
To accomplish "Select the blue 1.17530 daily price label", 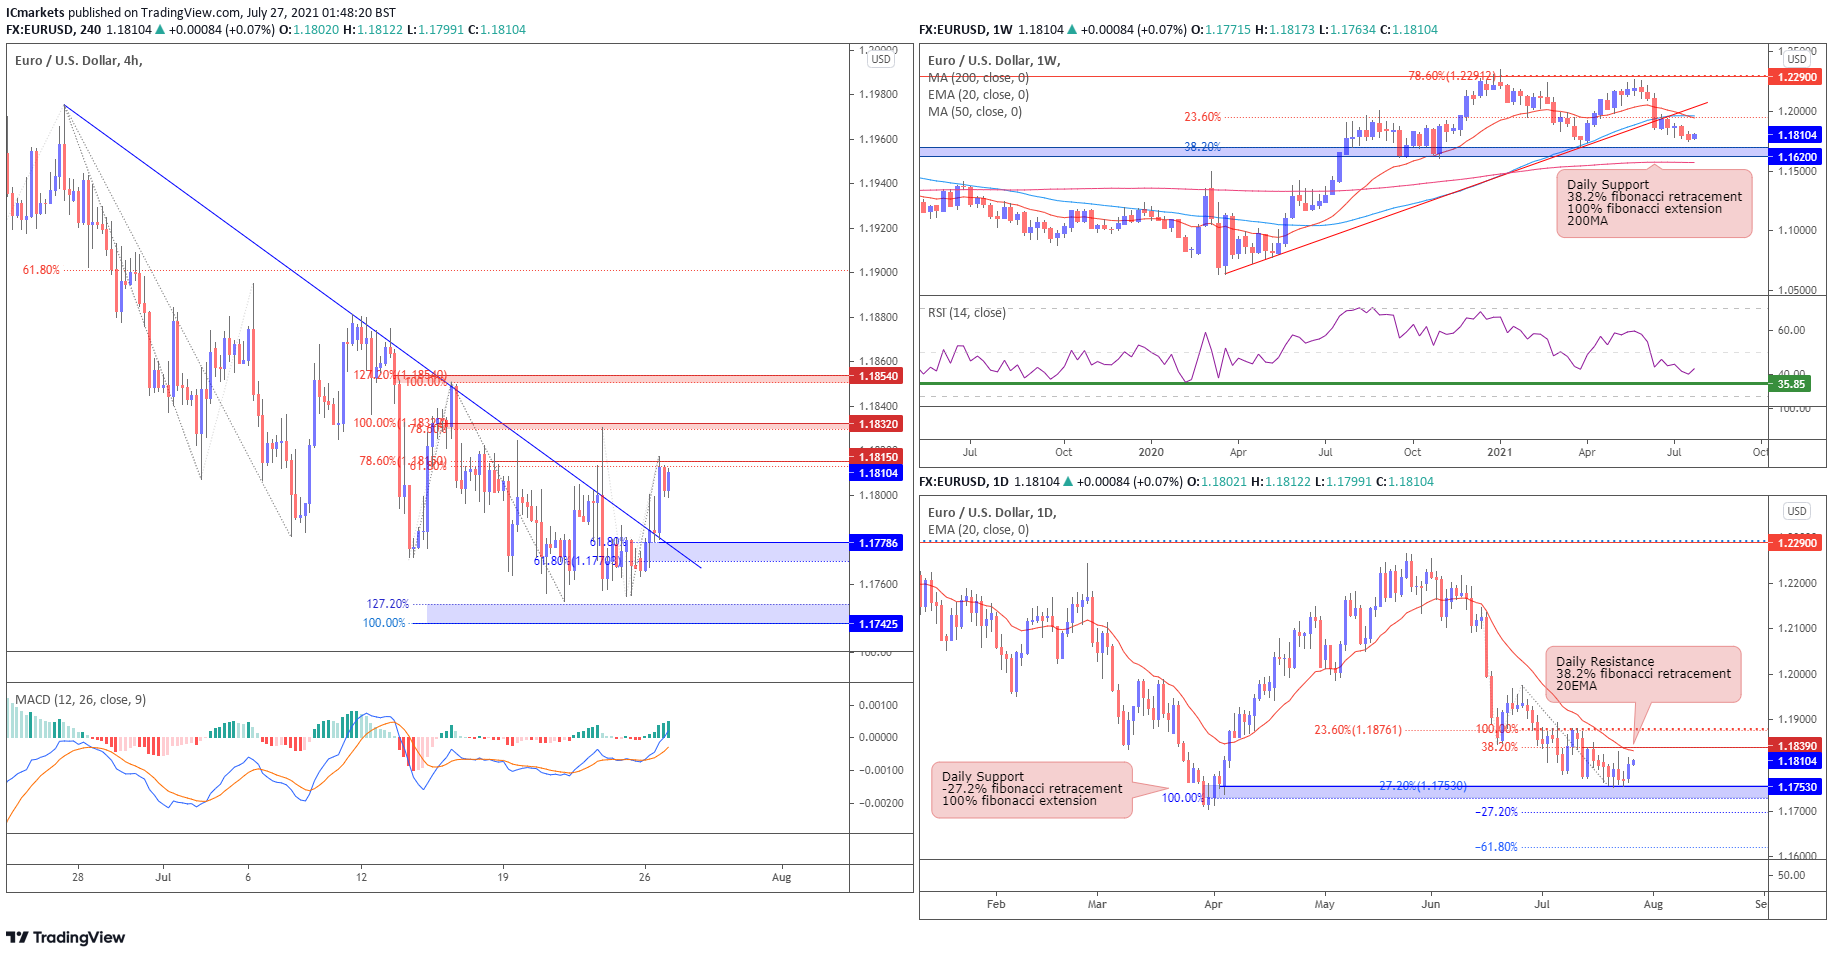I will (1796, 787).
